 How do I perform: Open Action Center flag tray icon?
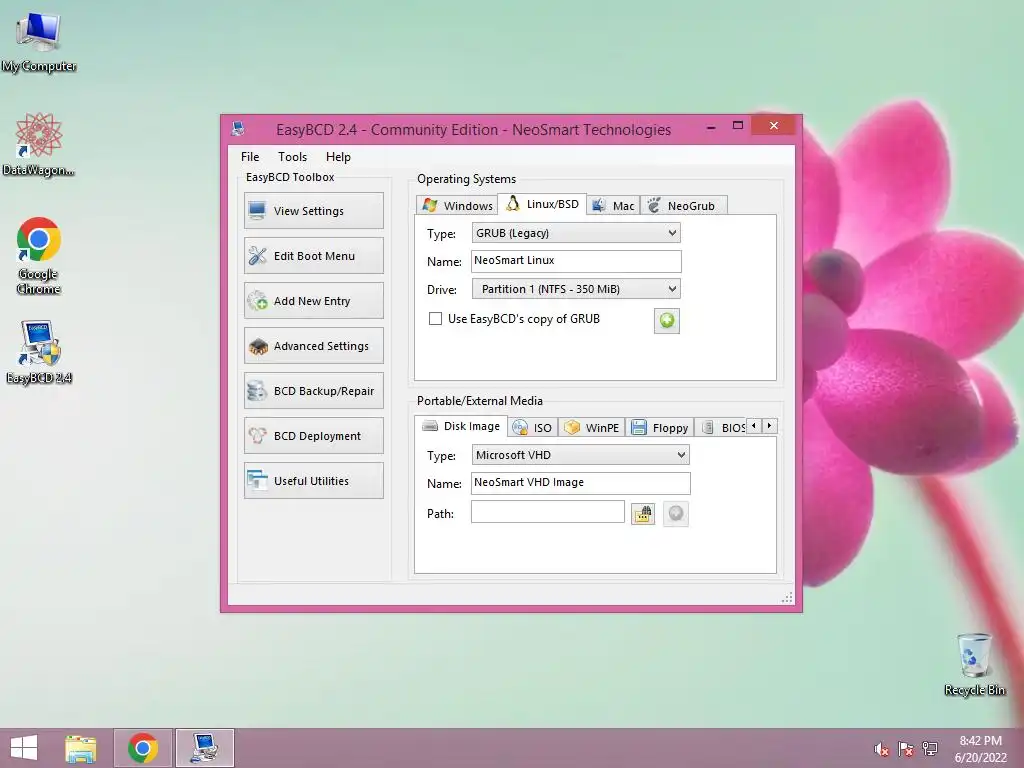pyautogui.click(x=906, y=749)
